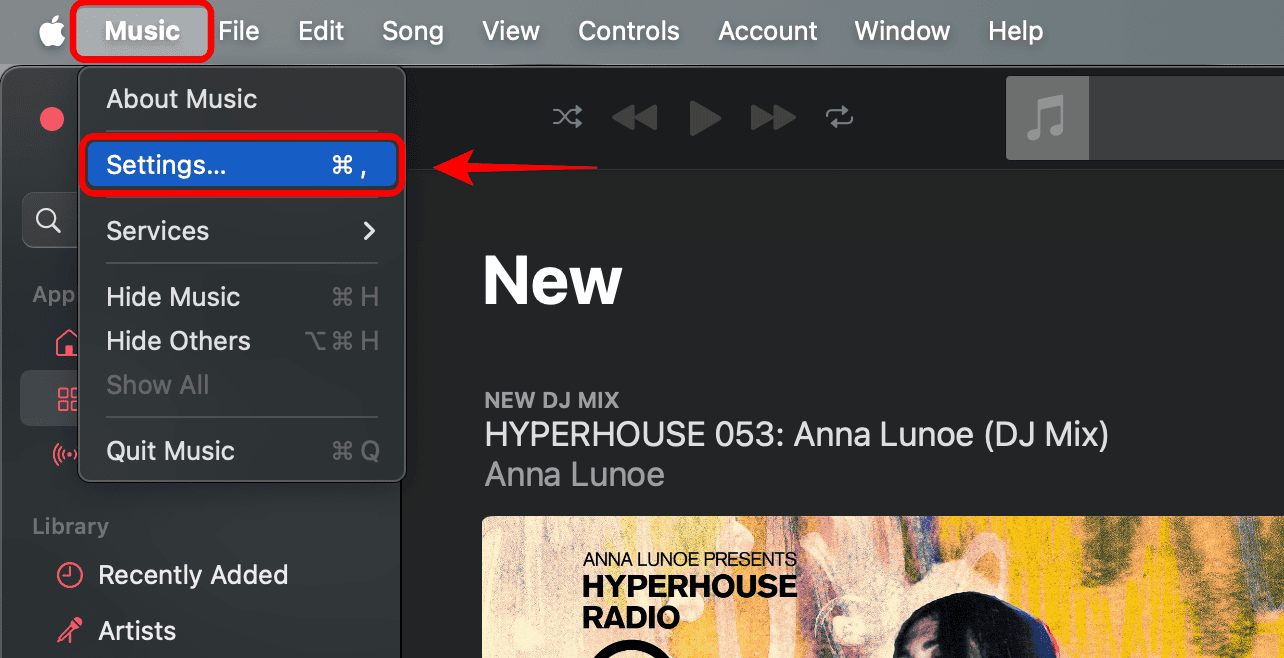This screenshot has height=658, width=1284.
Task: Click the sidebar search magnifier icon
Action: pyautogui.click(x=48, y=220)
